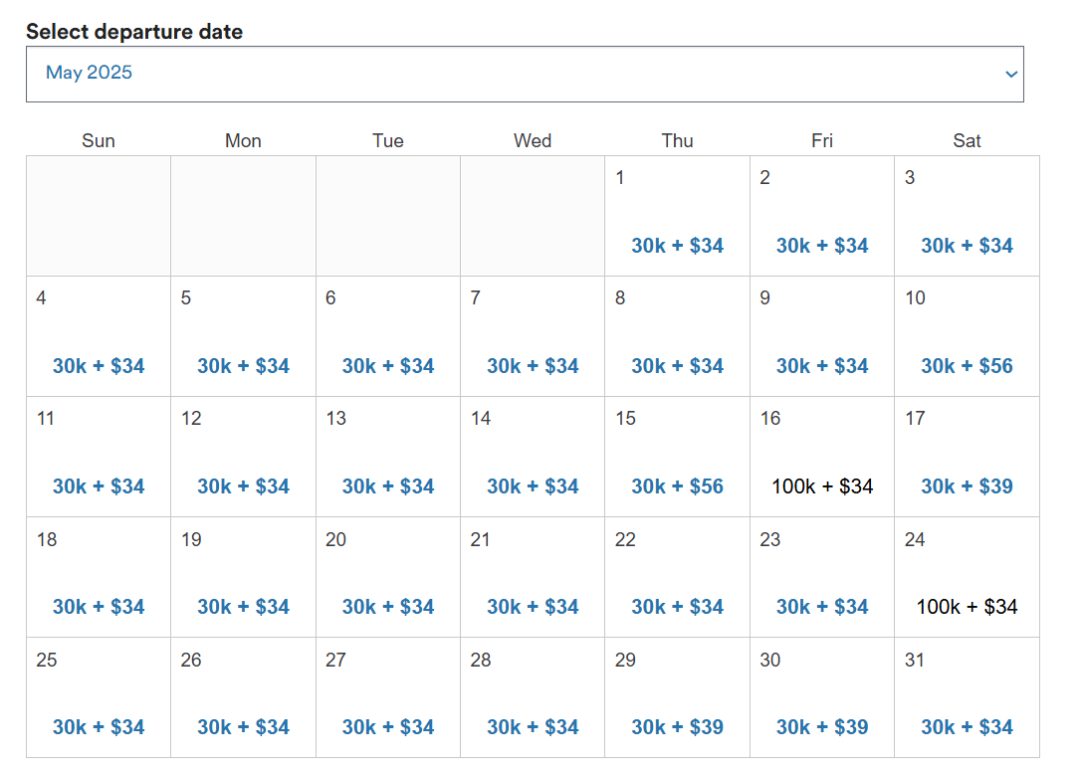This screenshot has height=771, width=1080.
Task: Click the May 4 calendar cell
Action: (98, 336)
